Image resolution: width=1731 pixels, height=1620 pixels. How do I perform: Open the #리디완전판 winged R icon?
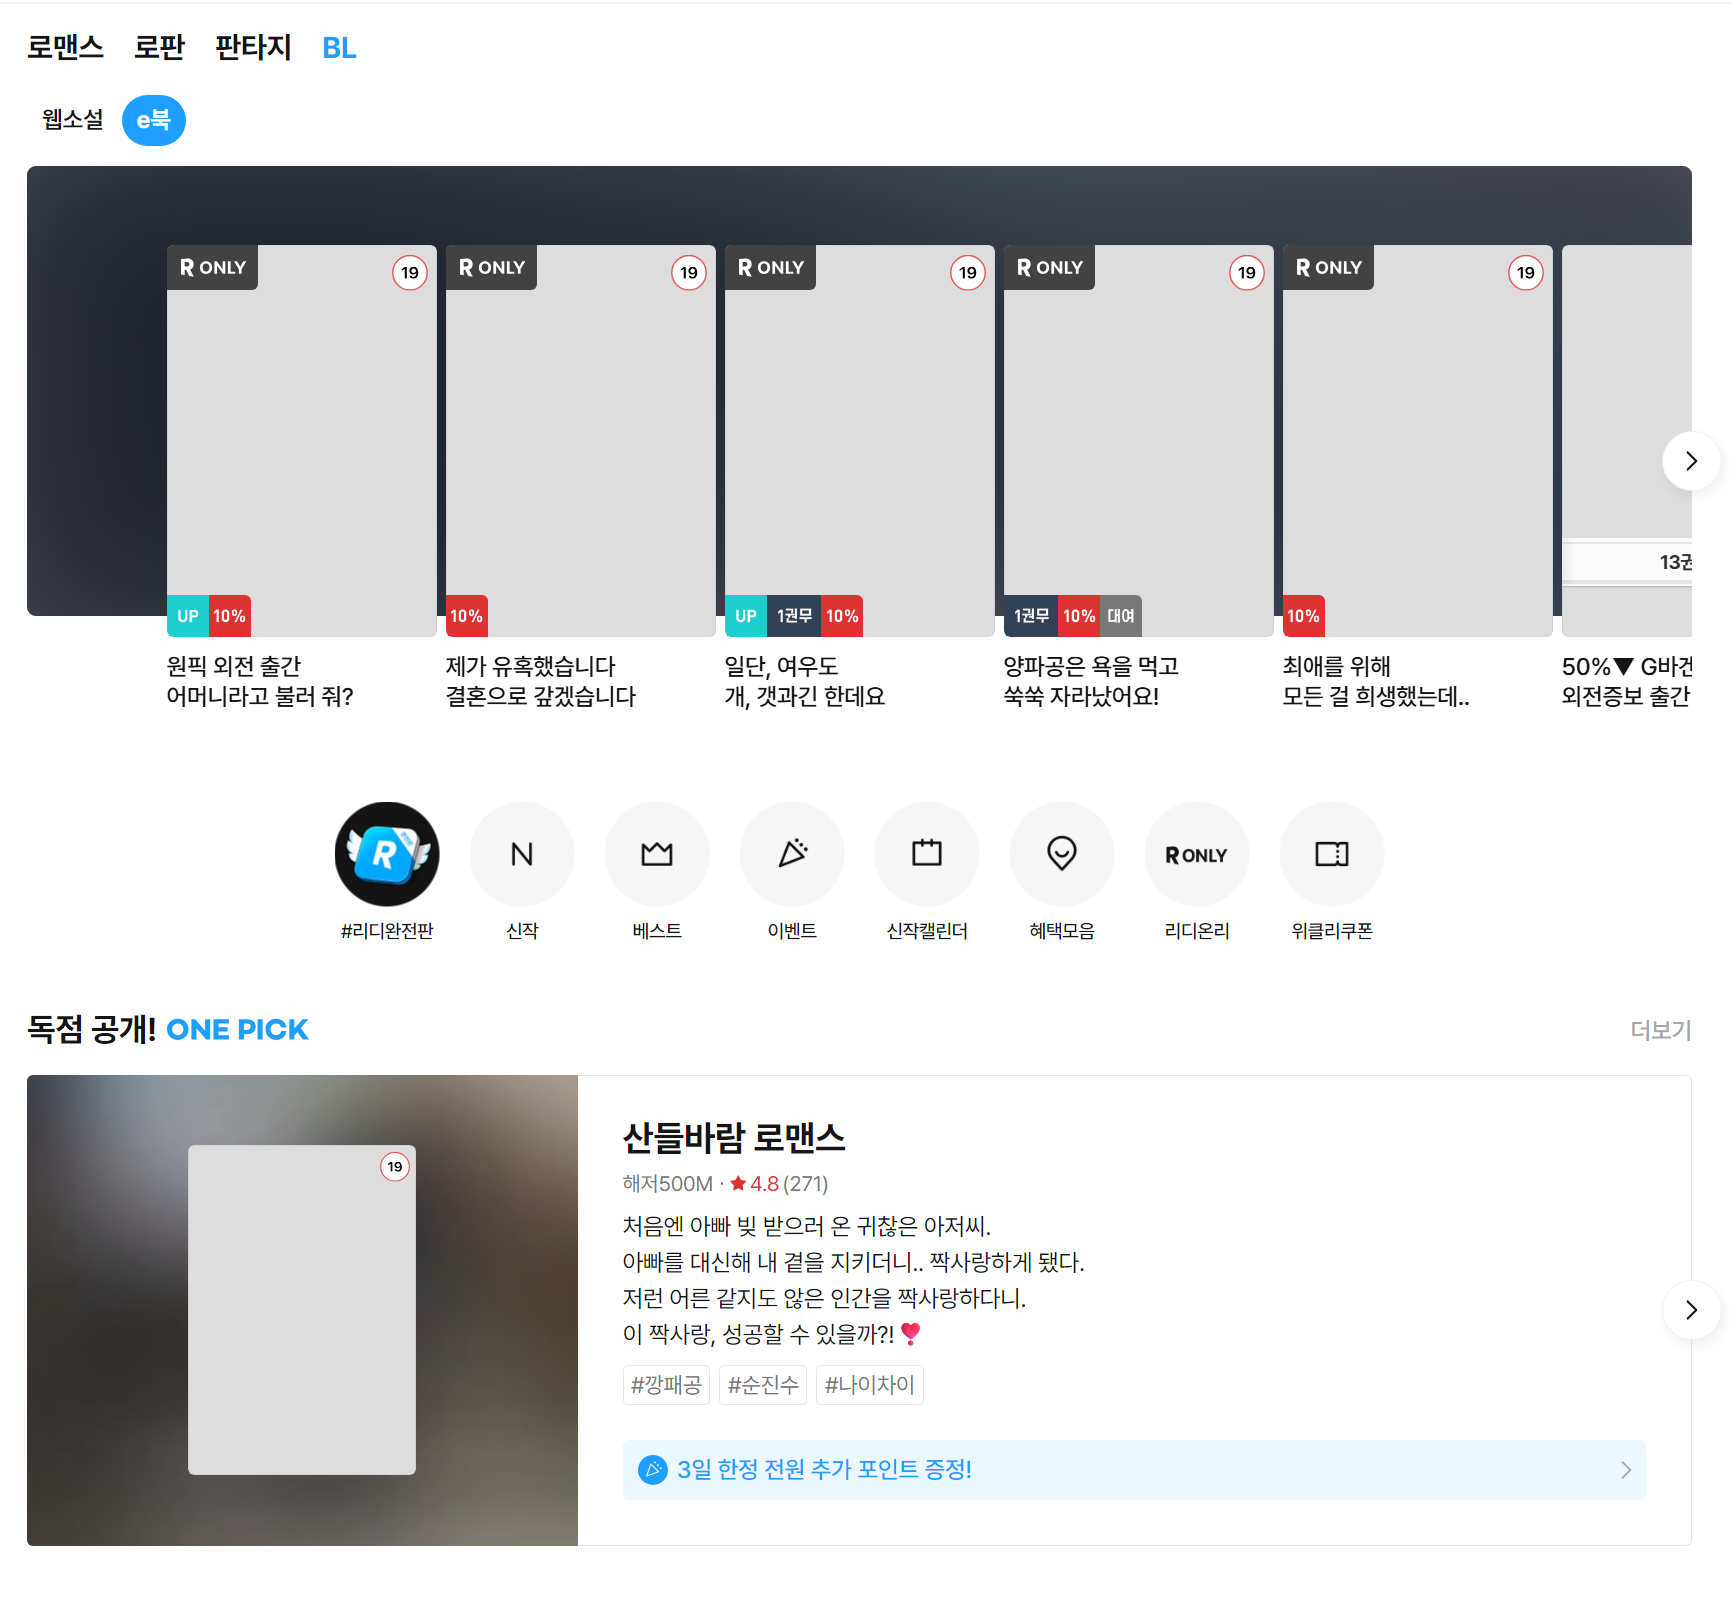387,854
